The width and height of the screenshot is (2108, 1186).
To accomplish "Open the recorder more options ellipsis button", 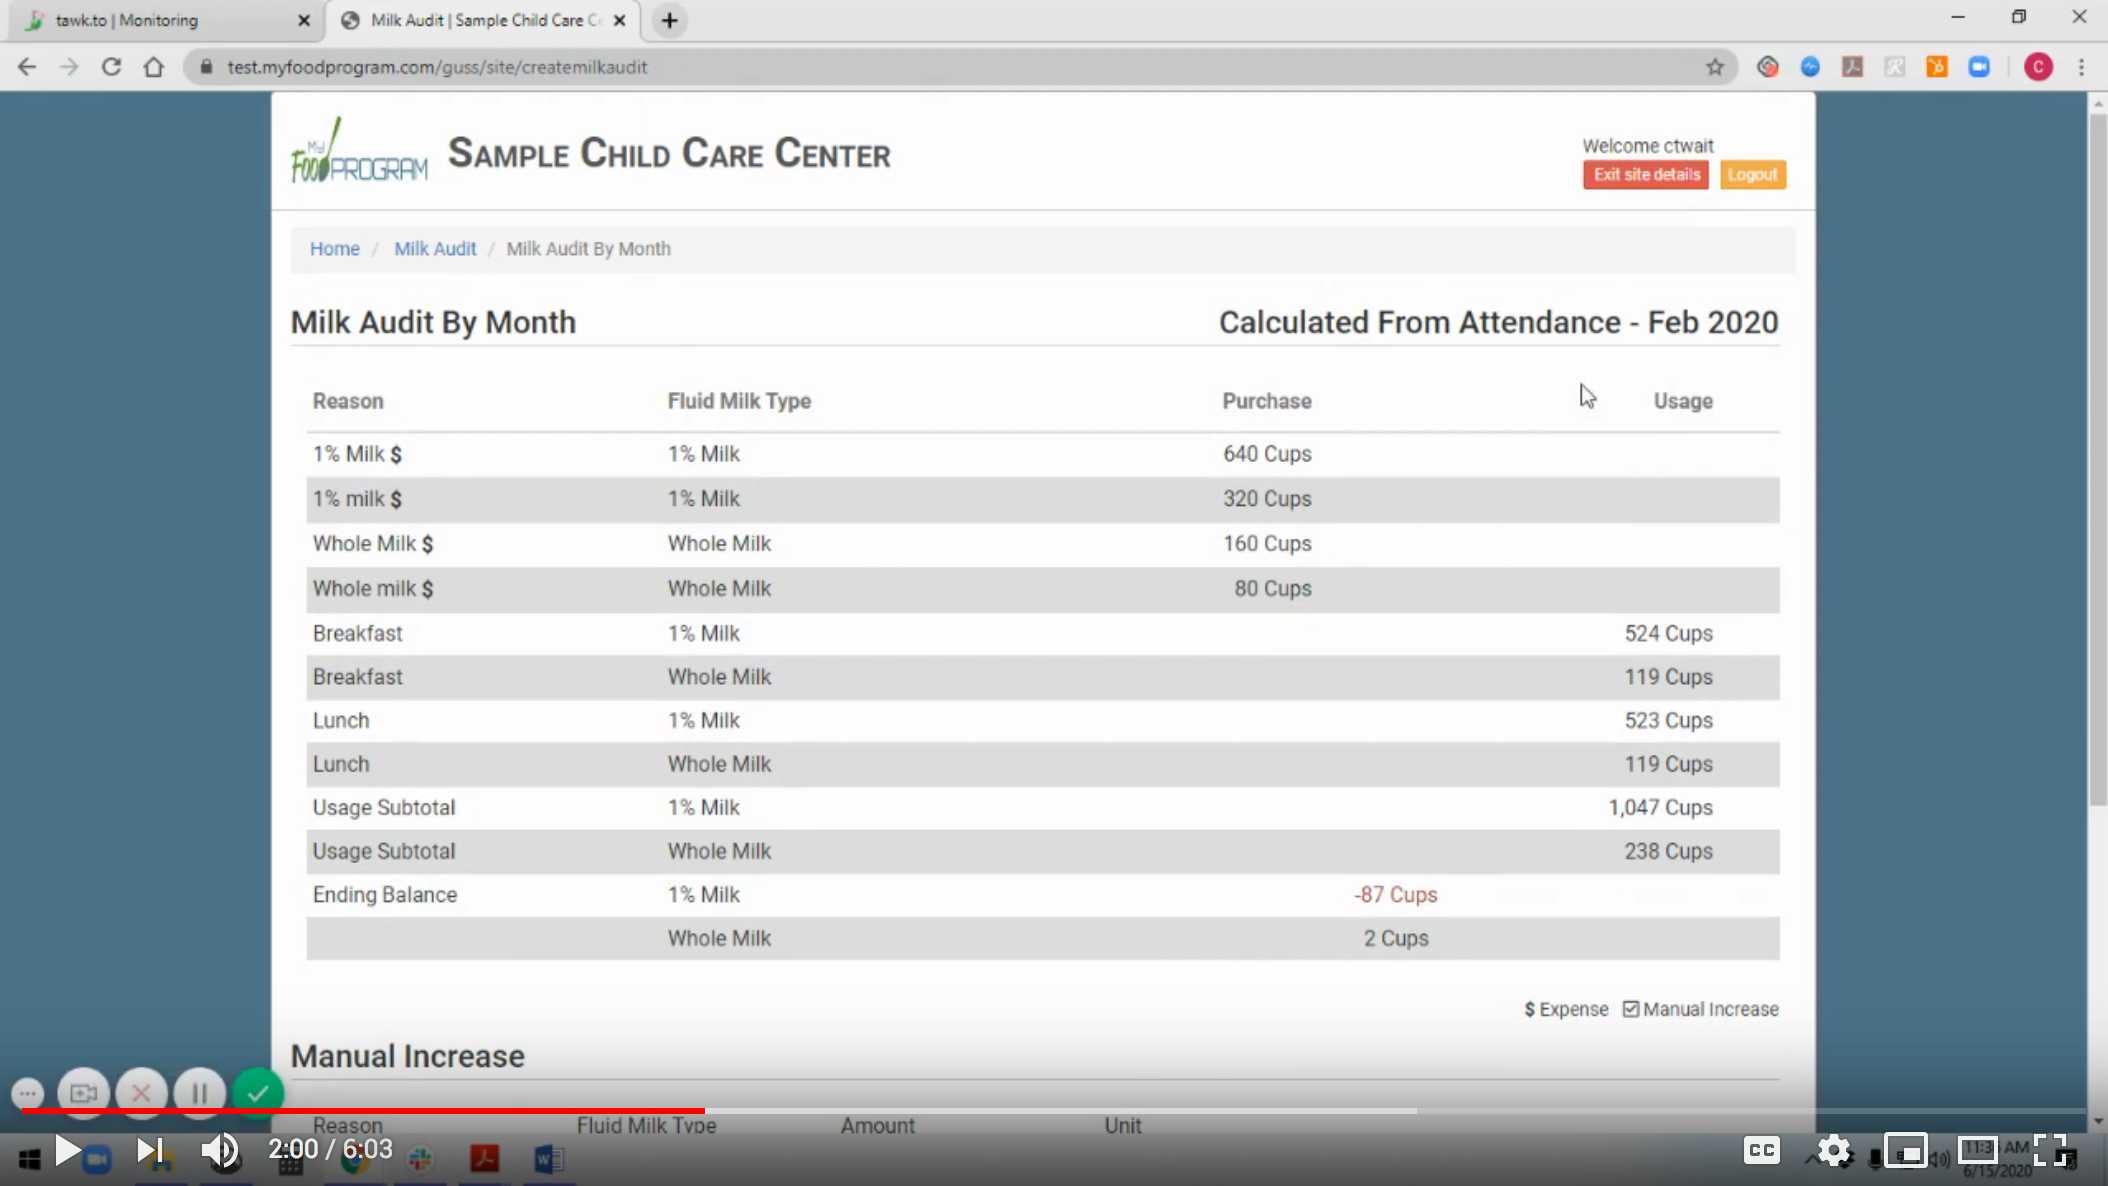I will point(27,1093).
